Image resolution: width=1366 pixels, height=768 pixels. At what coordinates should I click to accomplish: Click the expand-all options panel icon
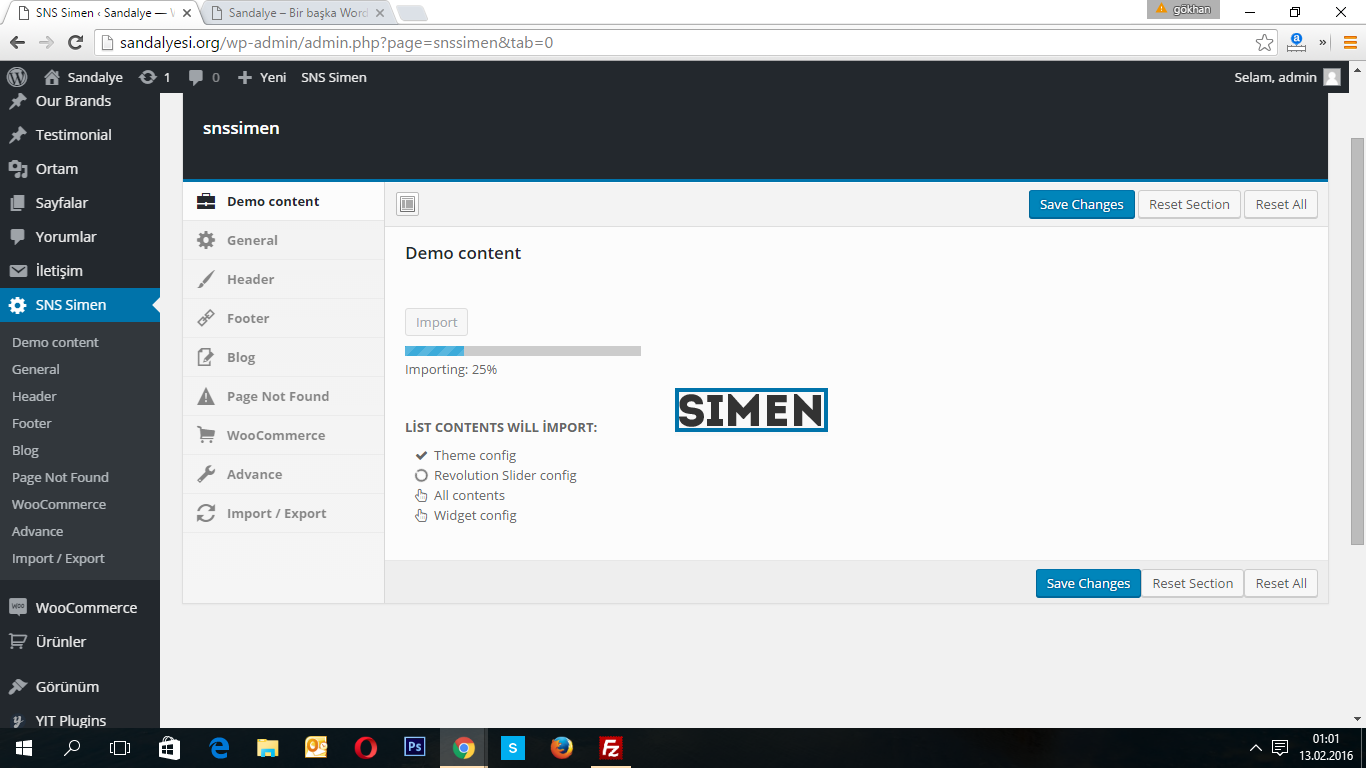(x=407, y=205)
